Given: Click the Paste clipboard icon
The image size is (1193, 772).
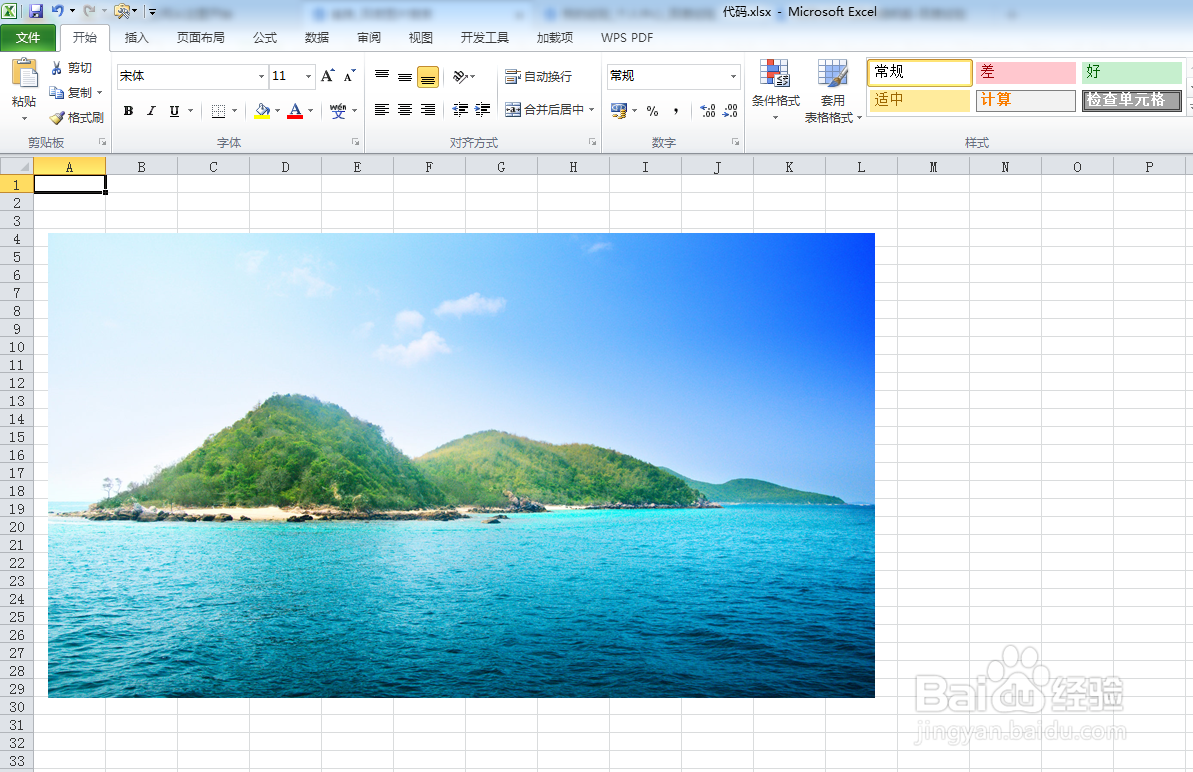Looking at the screenshot, I should click(x=24, y=74).
